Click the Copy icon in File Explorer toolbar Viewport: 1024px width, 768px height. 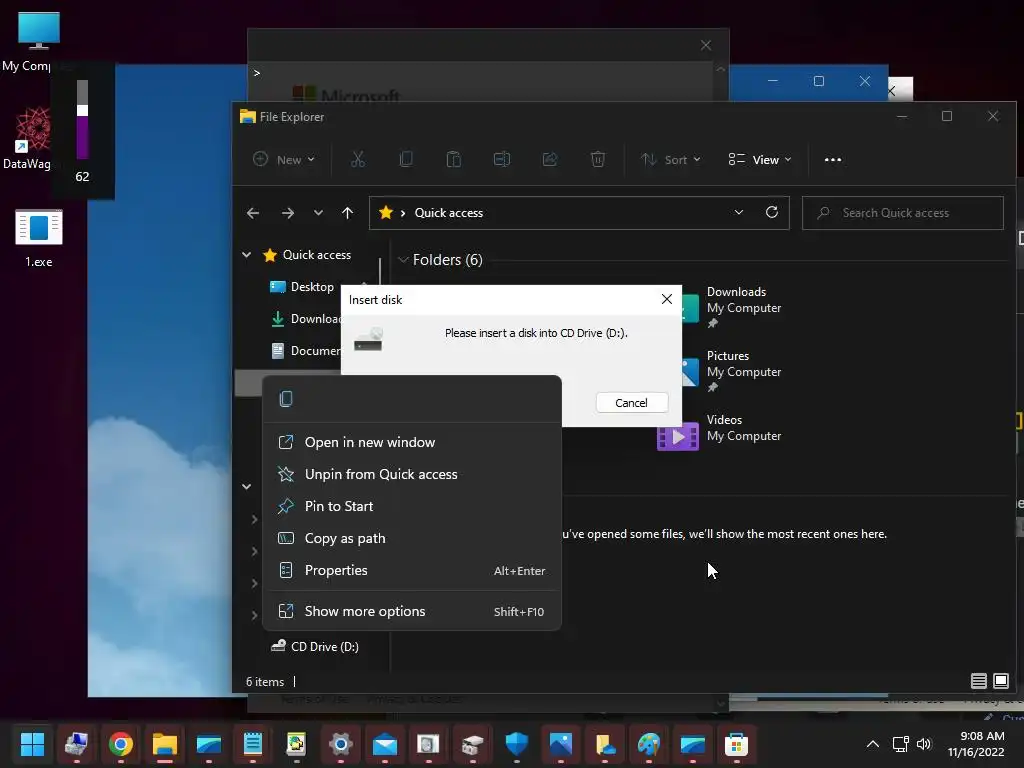click(x=406, y=159)
